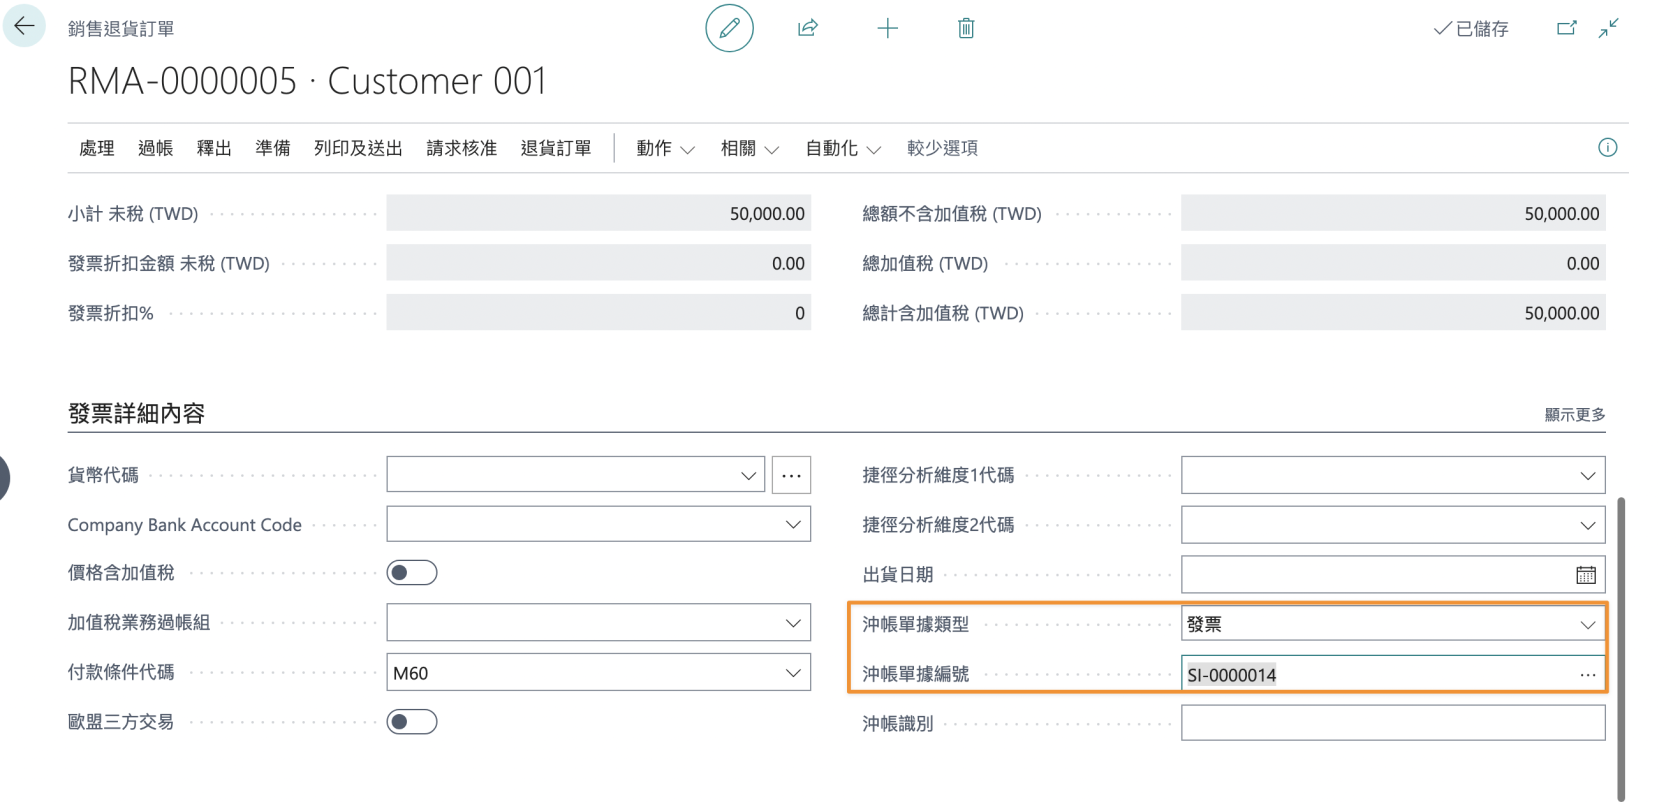Open the Company Bank Account Code dropdown
Screen dimensions: 1680x802
(793, 525)
